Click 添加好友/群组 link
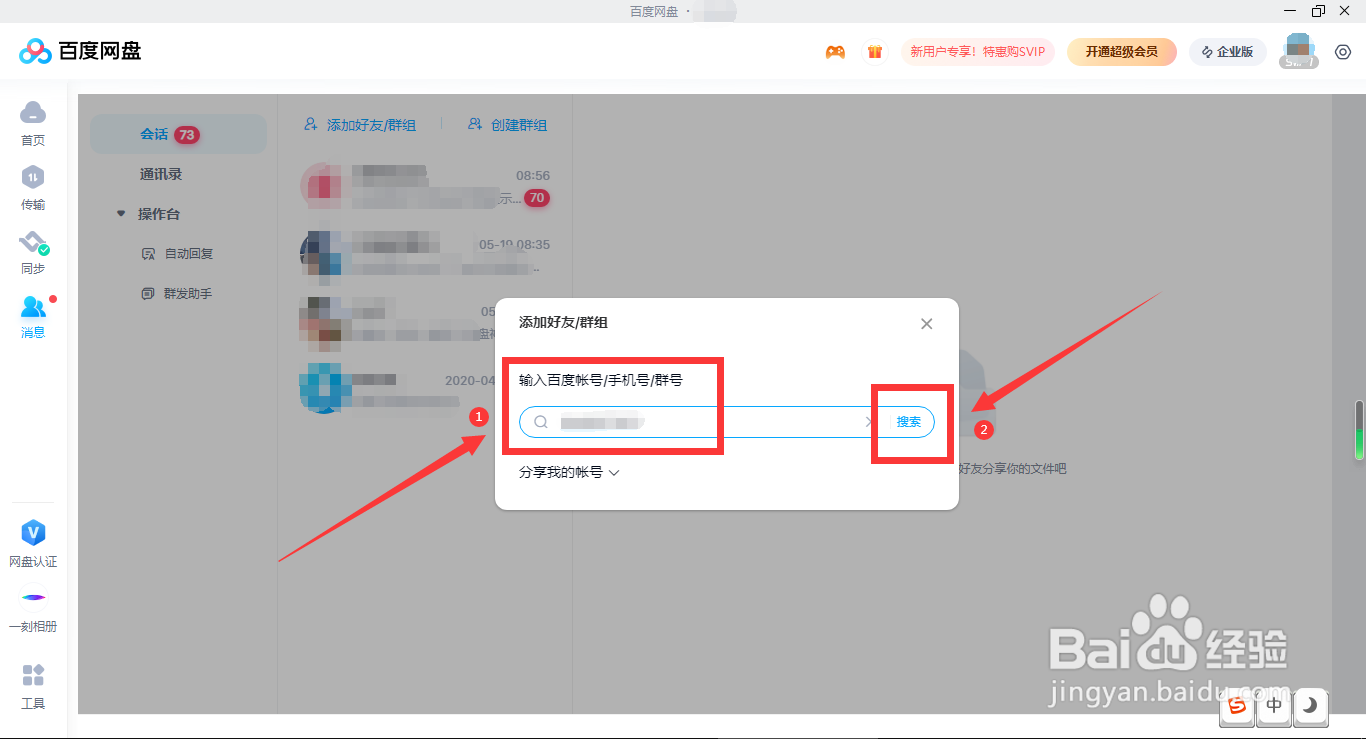The width and height of the screenshot is (1366, 739). [360, 125]
